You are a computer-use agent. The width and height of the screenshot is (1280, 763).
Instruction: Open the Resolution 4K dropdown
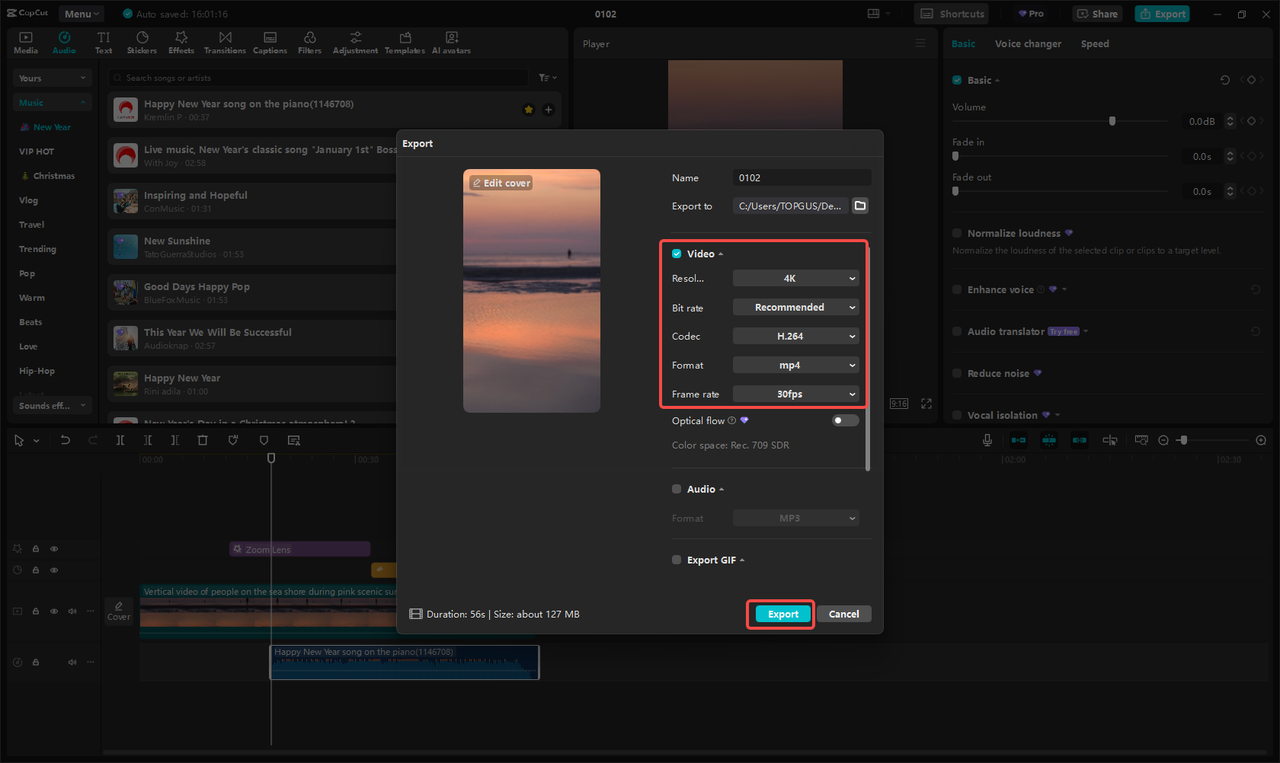pyautogui.click(x=796, y=278)
